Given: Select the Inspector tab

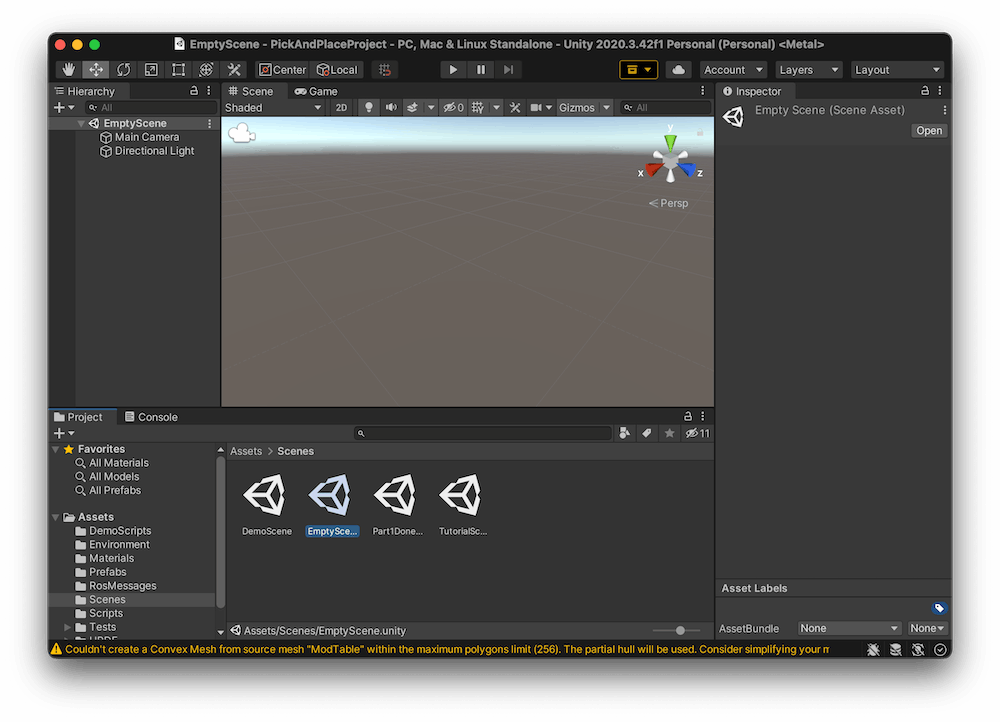Looking at the screenshot, I should point(753,91).
